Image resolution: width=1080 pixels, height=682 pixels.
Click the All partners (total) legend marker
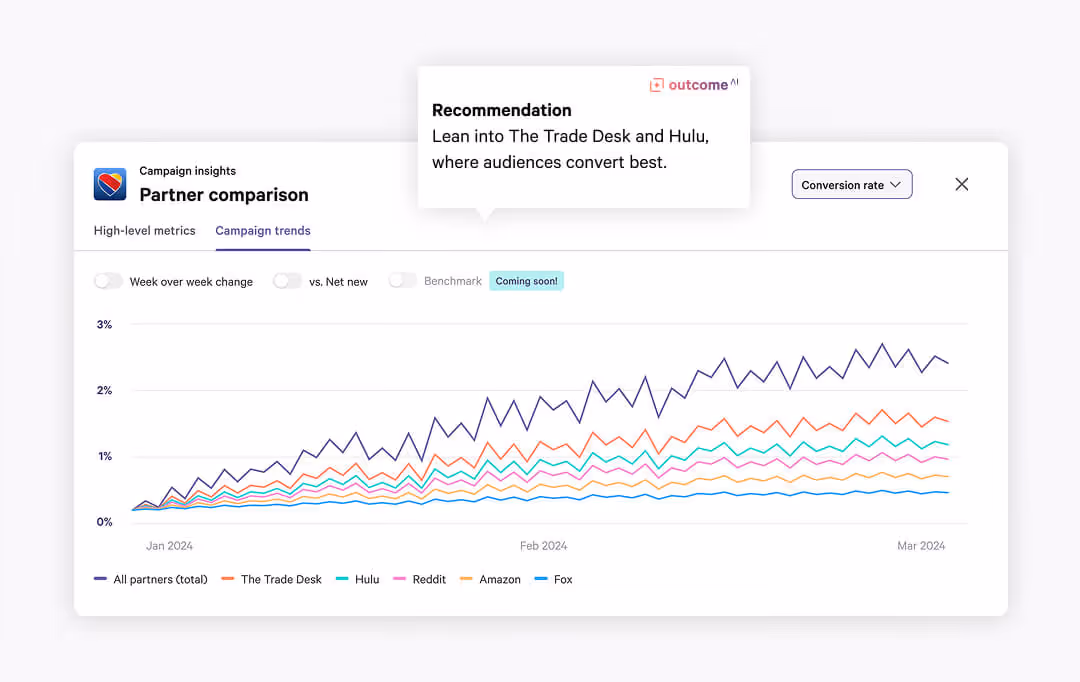tap(99, 579)
